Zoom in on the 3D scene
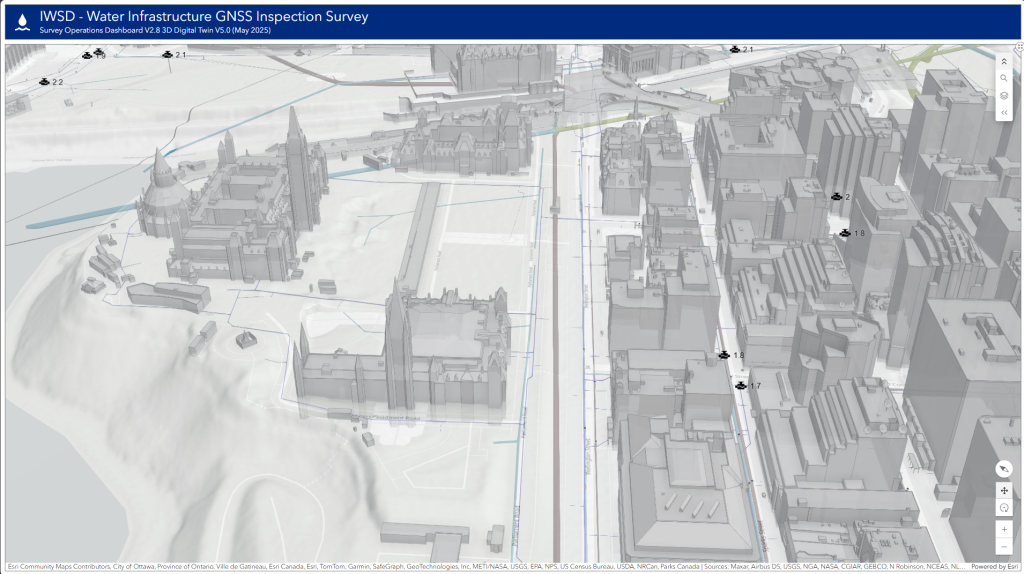 [1003, 529]
